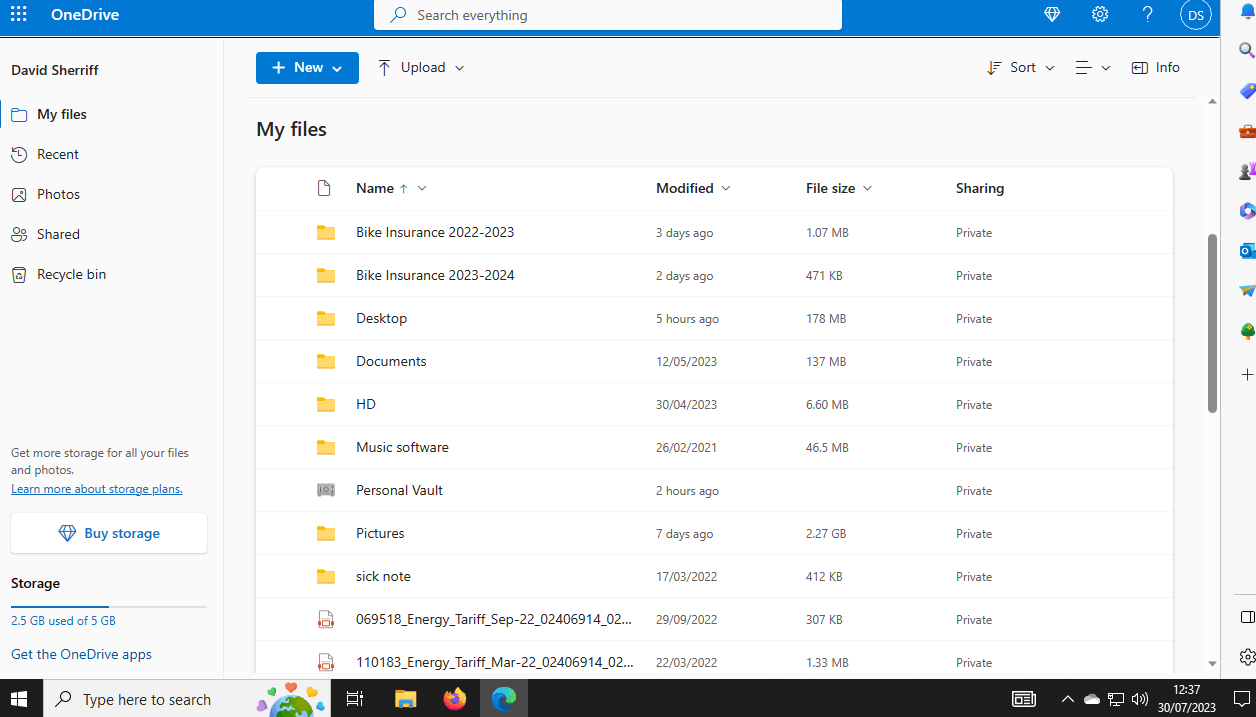
Task: Click the premium diamond icon in header
Action: click(x=1052, y=14)
